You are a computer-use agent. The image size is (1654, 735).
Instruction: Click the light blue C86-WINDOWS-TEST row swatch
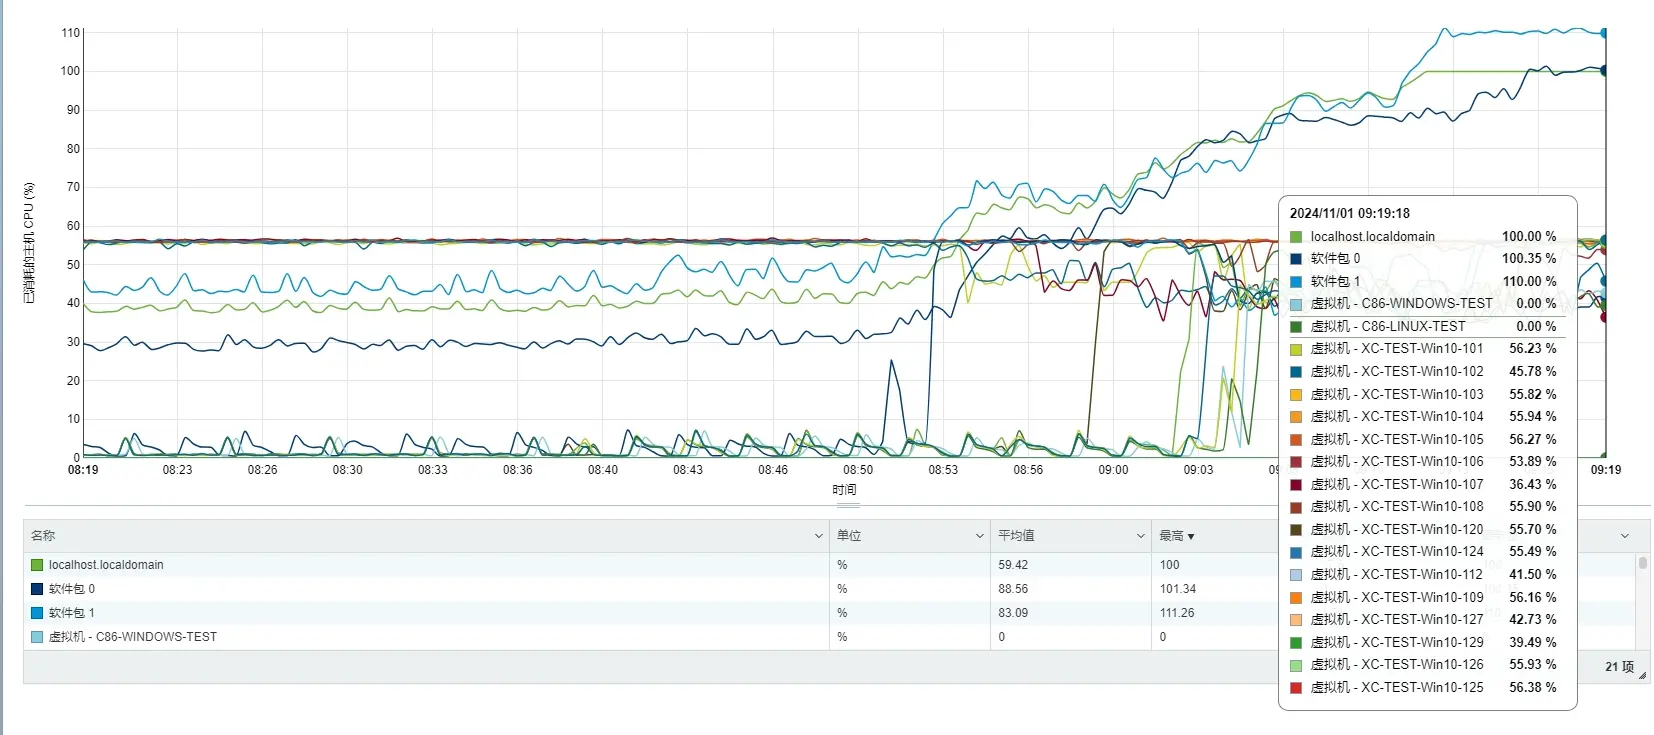(x=37, y=637)
